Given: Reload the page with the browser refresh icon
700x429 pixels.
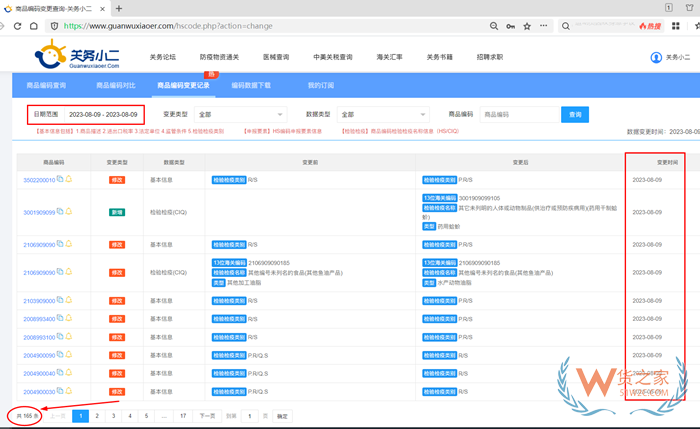Looking at the screenshot, I should tap(17, 26).
